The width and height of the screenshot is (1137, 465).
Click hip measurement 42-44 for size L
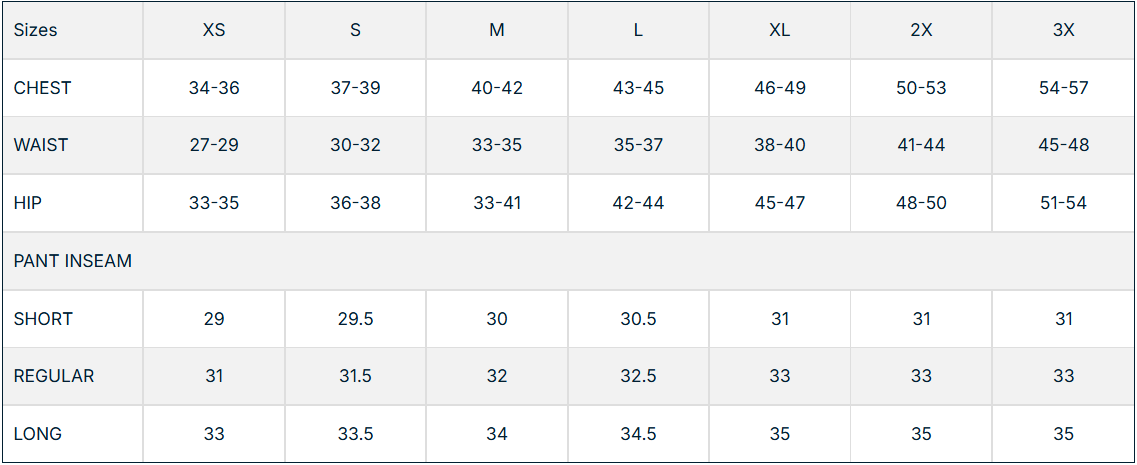[638, 203]
